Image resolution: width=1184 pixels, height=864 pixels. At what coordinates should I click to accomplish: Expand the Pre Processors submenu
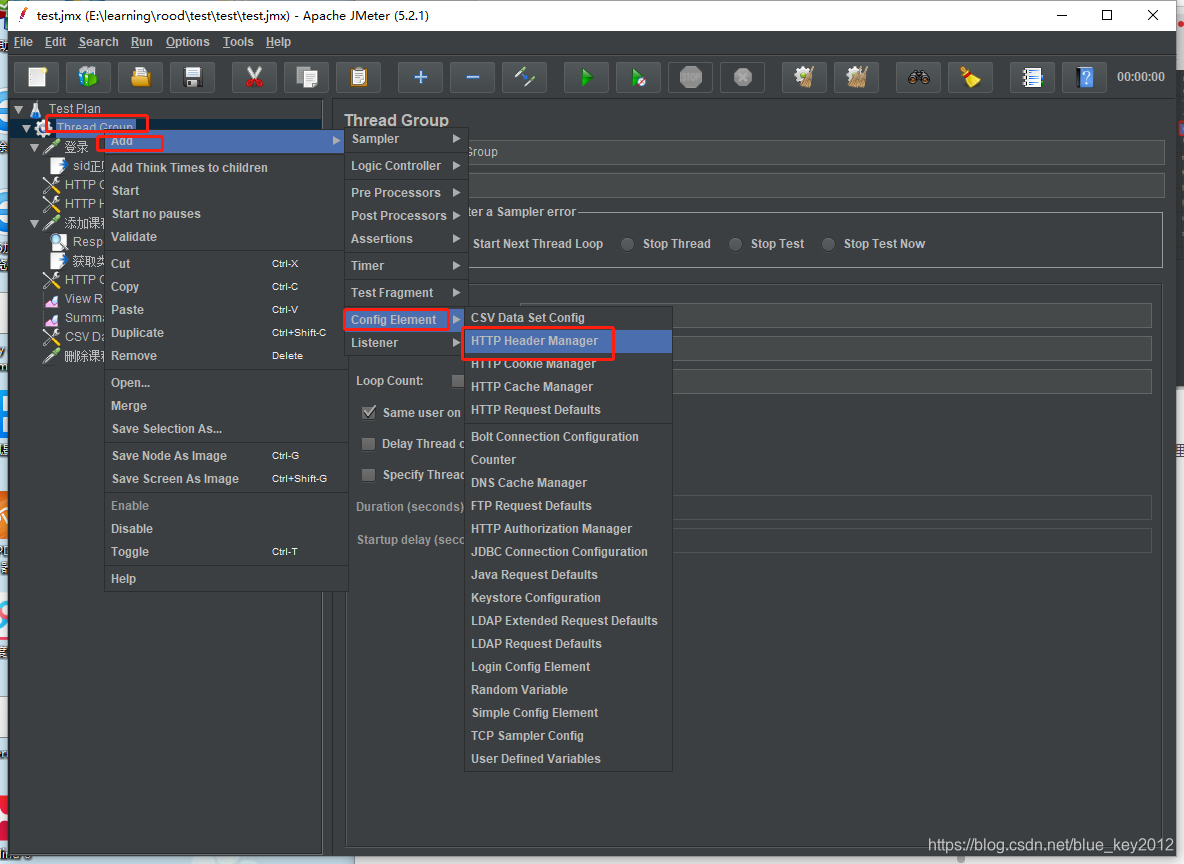click(406, 193)
